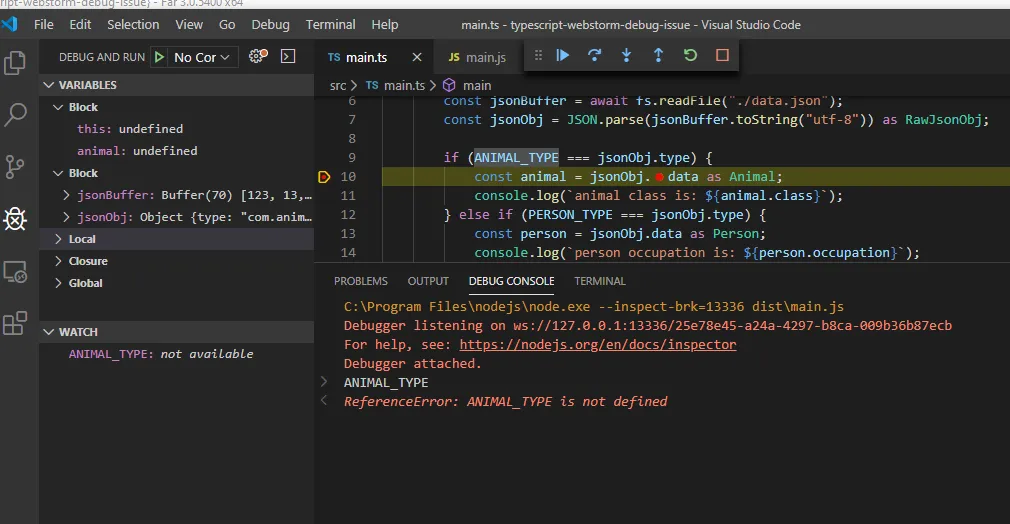Click the Restart debug session icon
The width and height of the screenshot is (1010, 524).
pyautogui.click(x=690, y=56)
